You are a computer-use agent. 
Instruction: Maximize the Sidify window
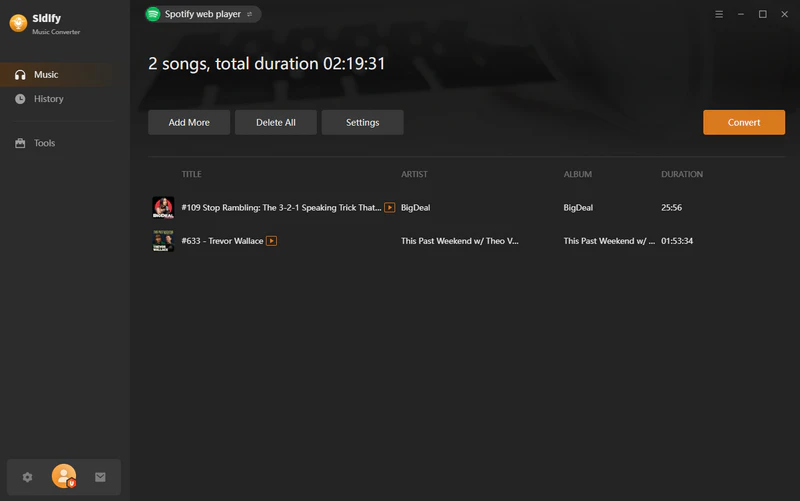(763, 14)
